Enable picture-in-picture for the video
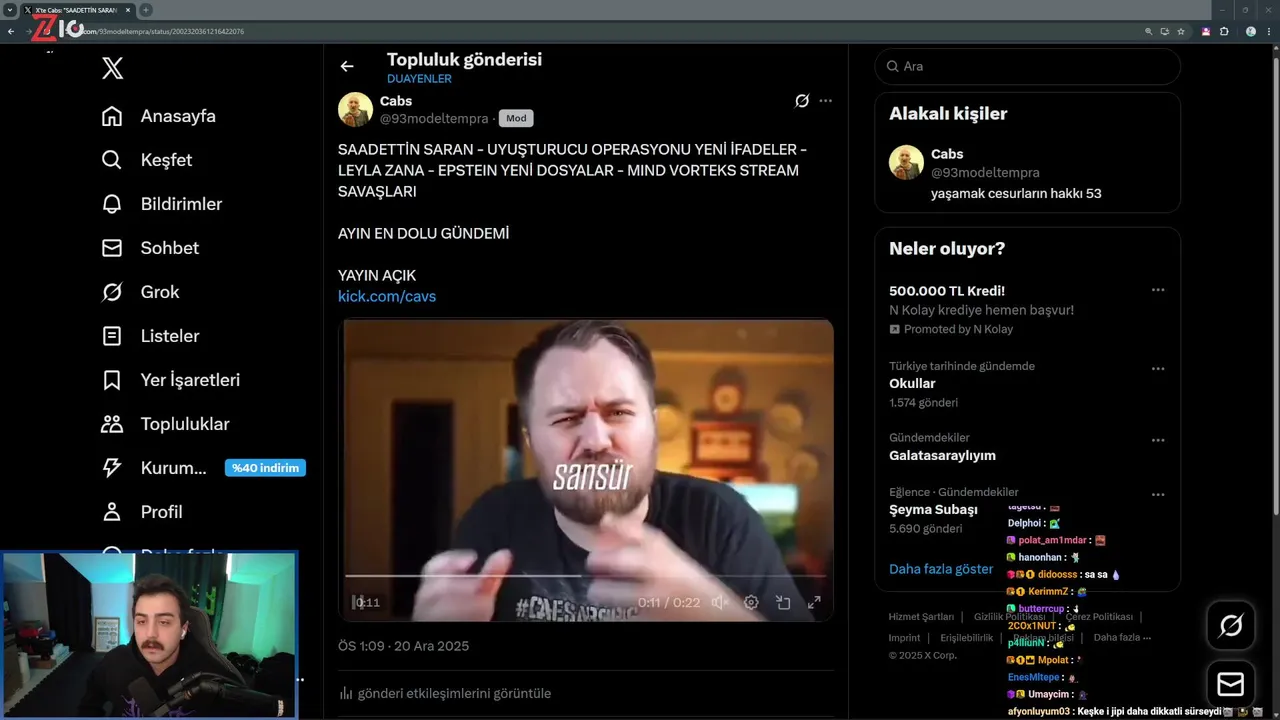This screenshot has height=720, width=1280. (x=783, y=602)
